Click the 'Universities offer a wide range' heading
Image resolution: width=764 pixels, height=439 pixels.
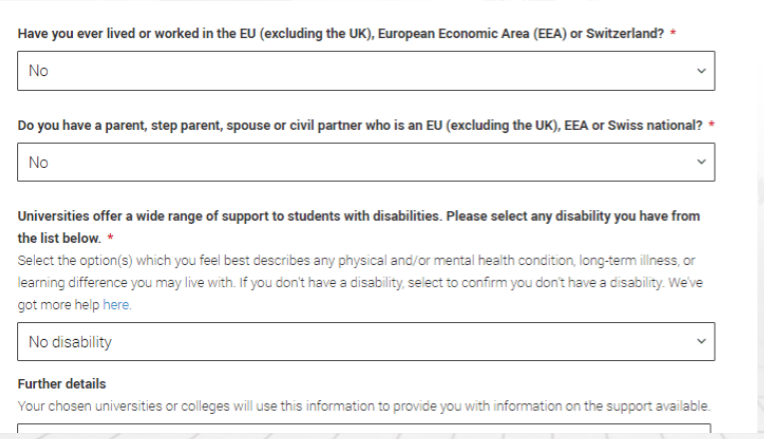[x=359, y=227]
